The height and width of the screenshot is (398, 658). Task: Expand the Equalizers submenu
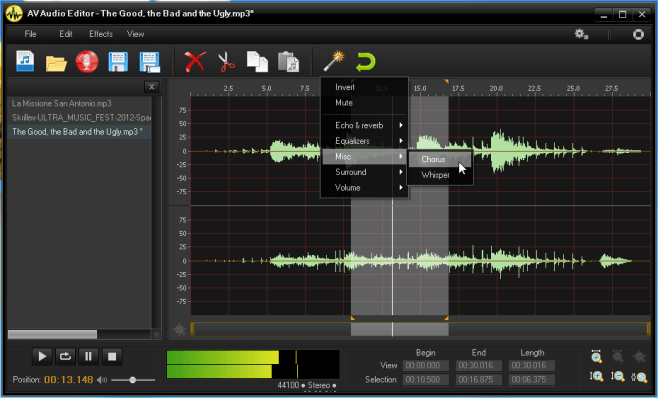pyautogui.click(x=364, y=141)
